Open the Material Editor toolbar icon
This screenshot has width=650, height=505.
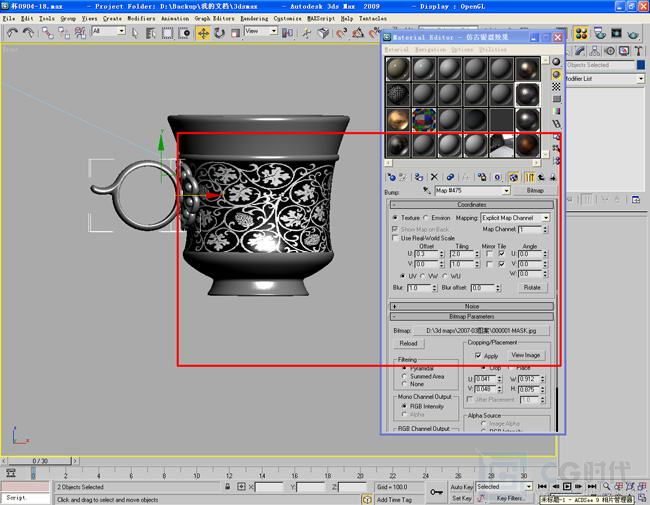tap(581, 33)
